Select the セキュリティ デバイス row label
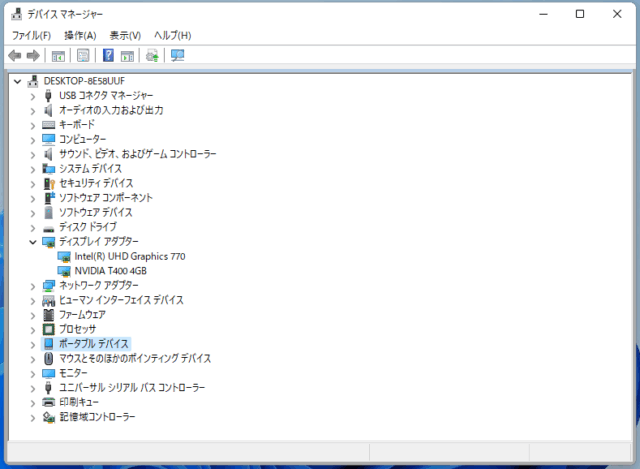The image size is (640, 469). [x=96, y=183]
